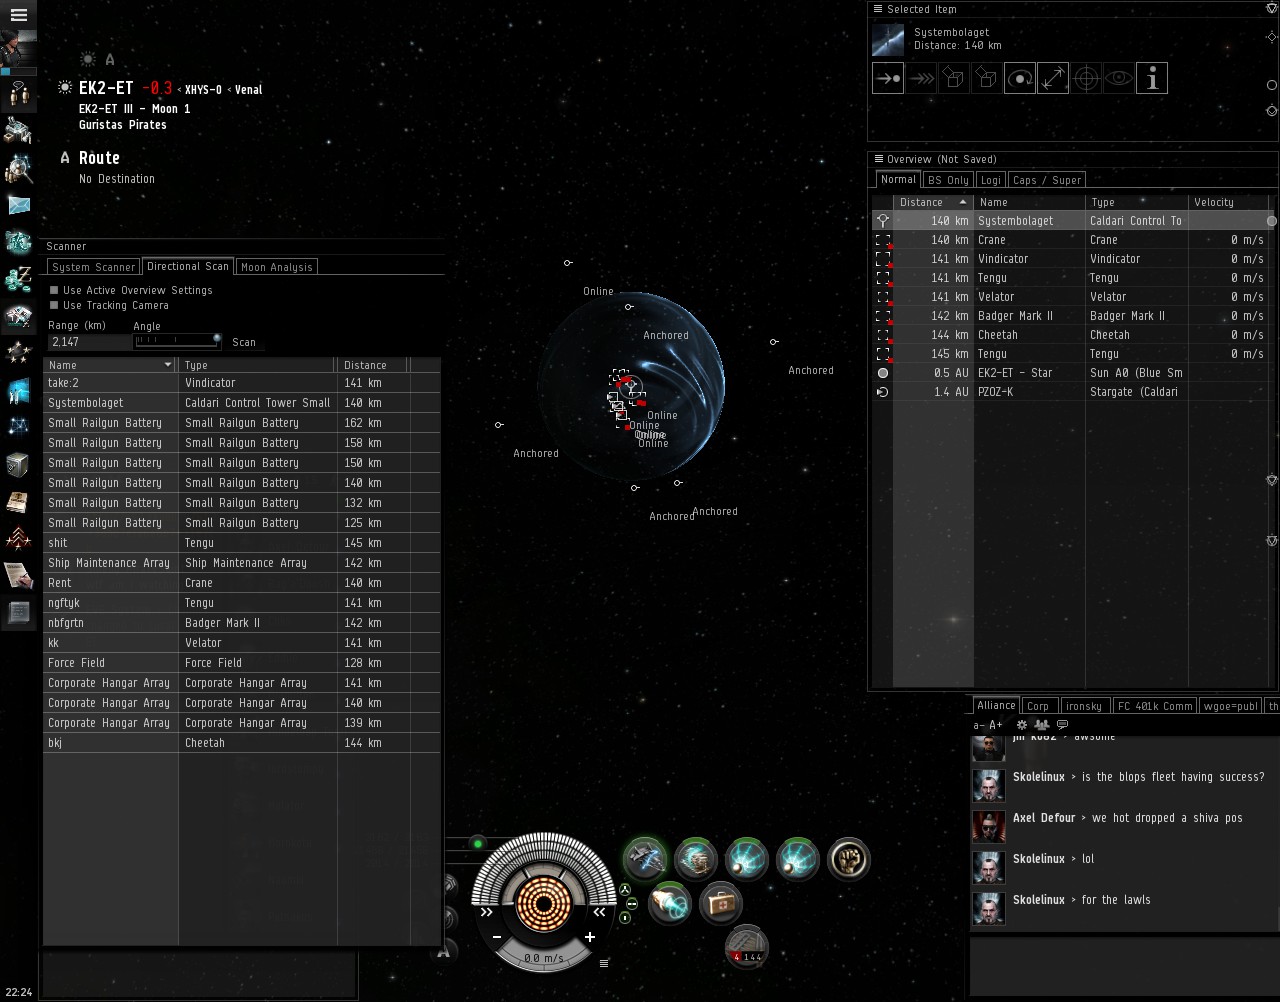This screenshot has height=1002, width=1280.
Task: Select the EK2-ET - Star overview row
Action: click(x=1072, y=373)
